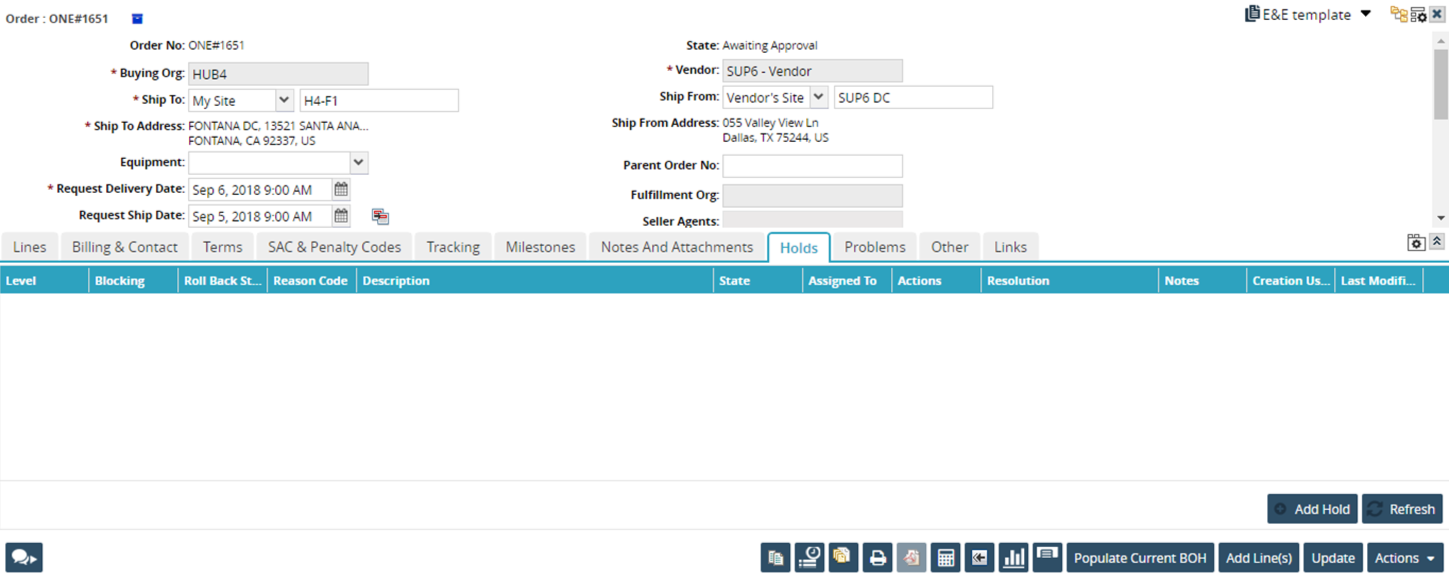
Task: Click the Parent Order No field
Action: tap(812, 165)
